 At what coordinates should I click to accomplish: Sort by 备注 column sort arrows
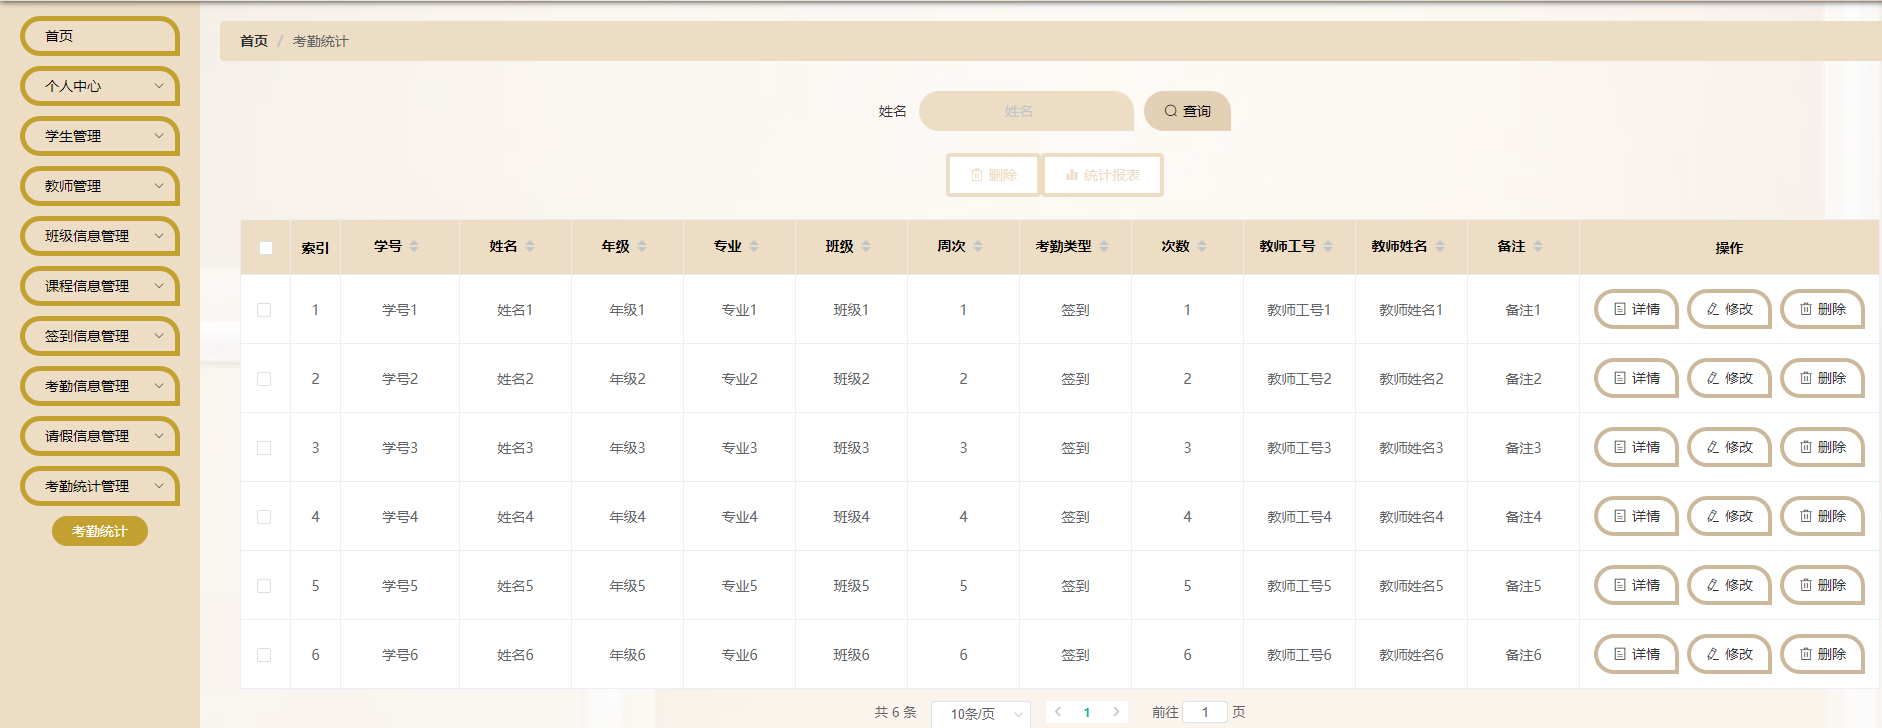click(1538, 246)
